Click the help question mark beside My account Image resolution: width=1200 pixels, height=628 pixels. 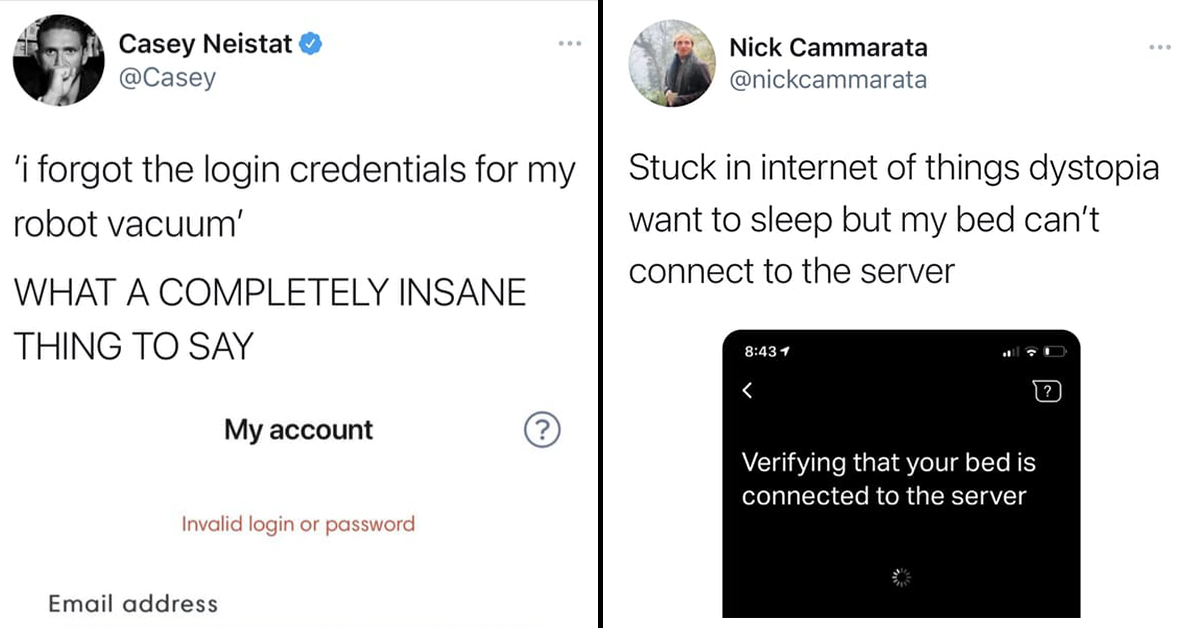pyautogui.click(x=541, y=430)
